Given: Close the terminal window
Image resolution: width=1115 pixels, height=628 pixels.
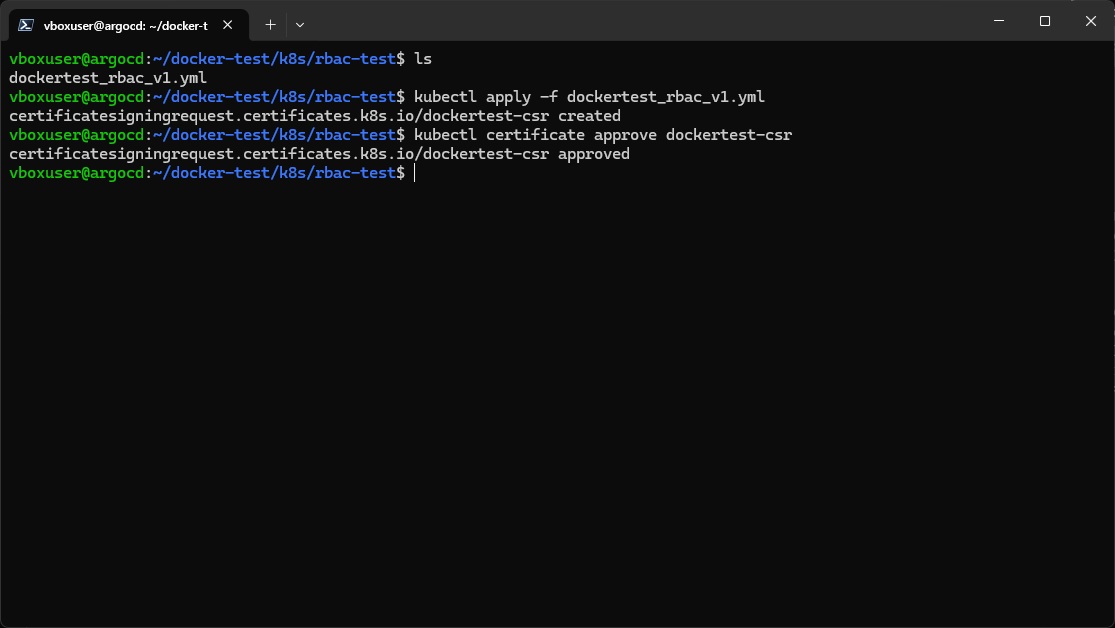Looking at the screenshot, I should pos(1091,21).
